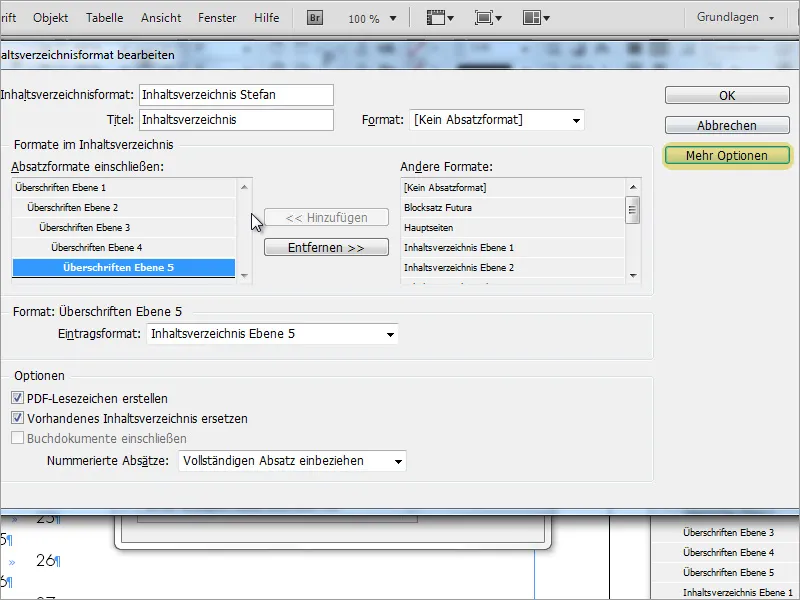The width and height of the screenshot is (800, 600).
Task: Click page number 26 in the document
Action: [45, 560]
